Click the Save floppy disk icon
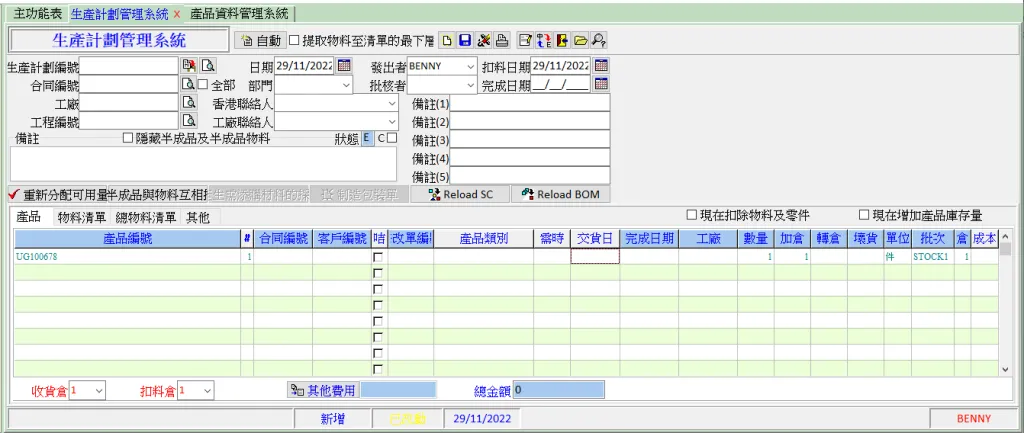 click(466, 41)
